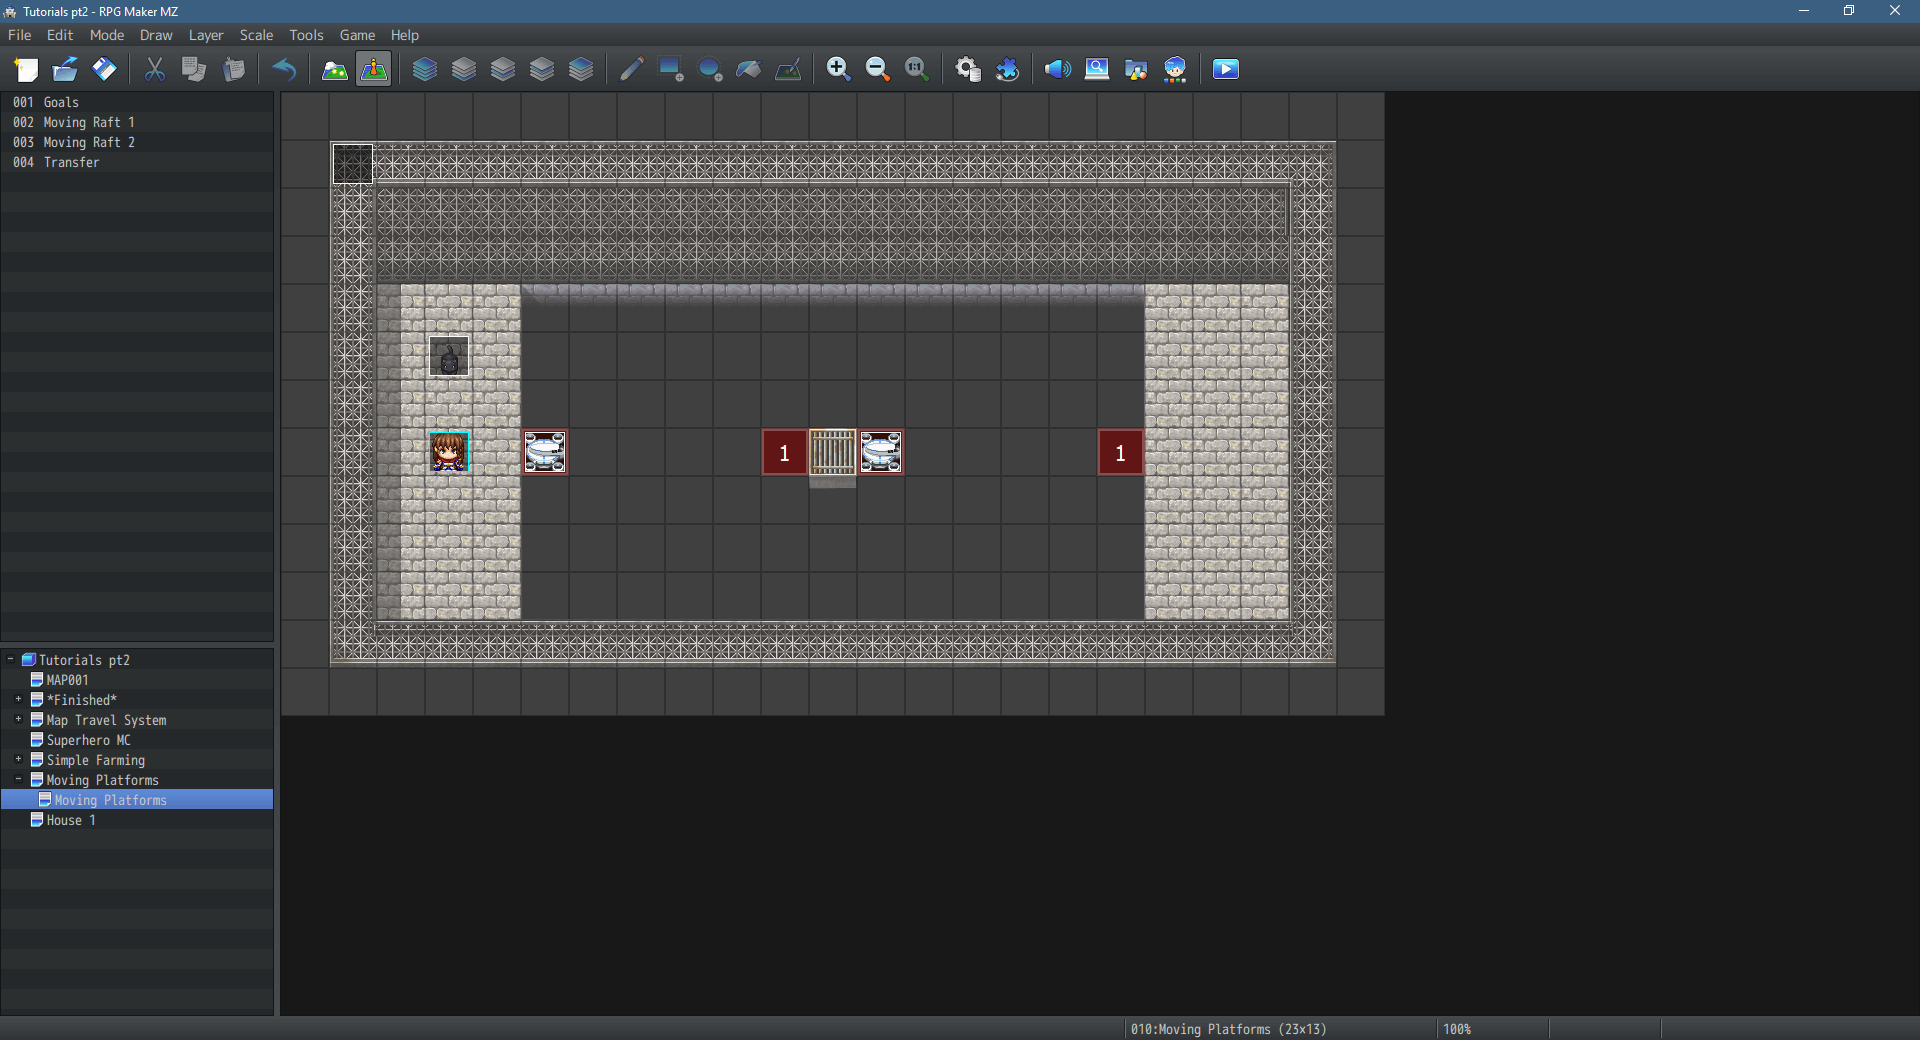Open the Sound Test tool
The width and height of the screenshot is (1920, 1040).
[x=1057, y=69]
